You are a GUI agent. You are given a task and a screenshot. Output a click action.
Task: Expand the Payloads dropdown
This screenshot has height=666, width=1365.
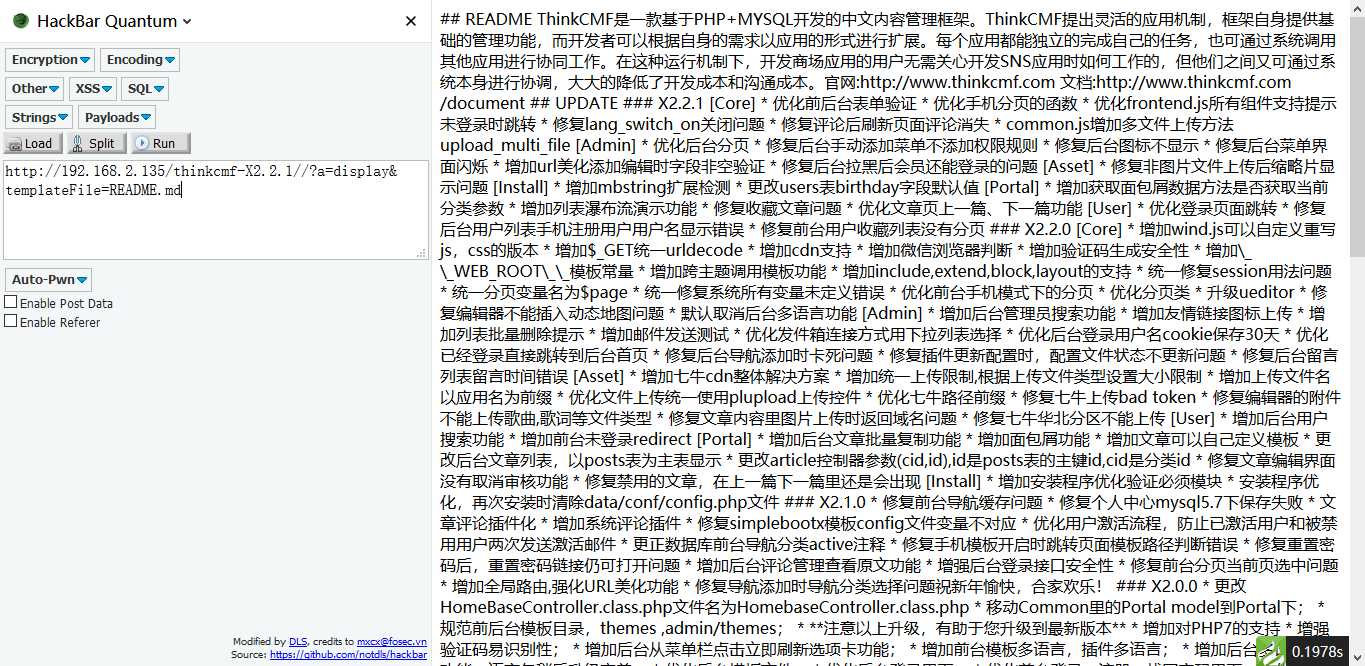[116, 118]
